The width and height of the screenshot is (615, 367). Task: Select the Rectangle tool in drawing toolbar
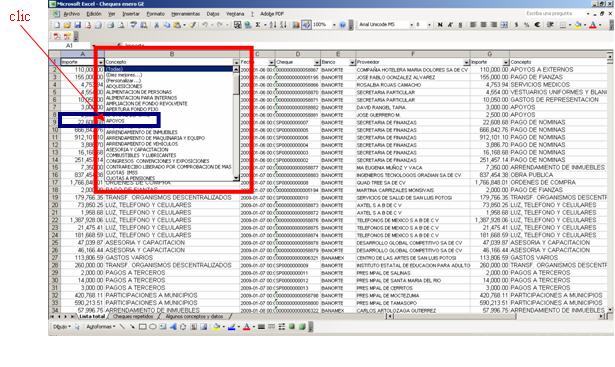point(143,327)
